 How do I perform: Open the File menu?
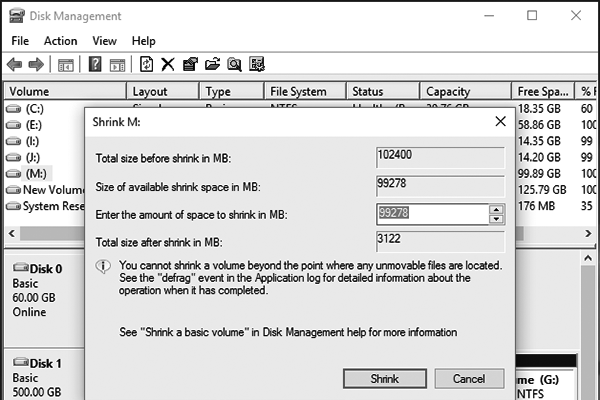click(x=21, y=41)
